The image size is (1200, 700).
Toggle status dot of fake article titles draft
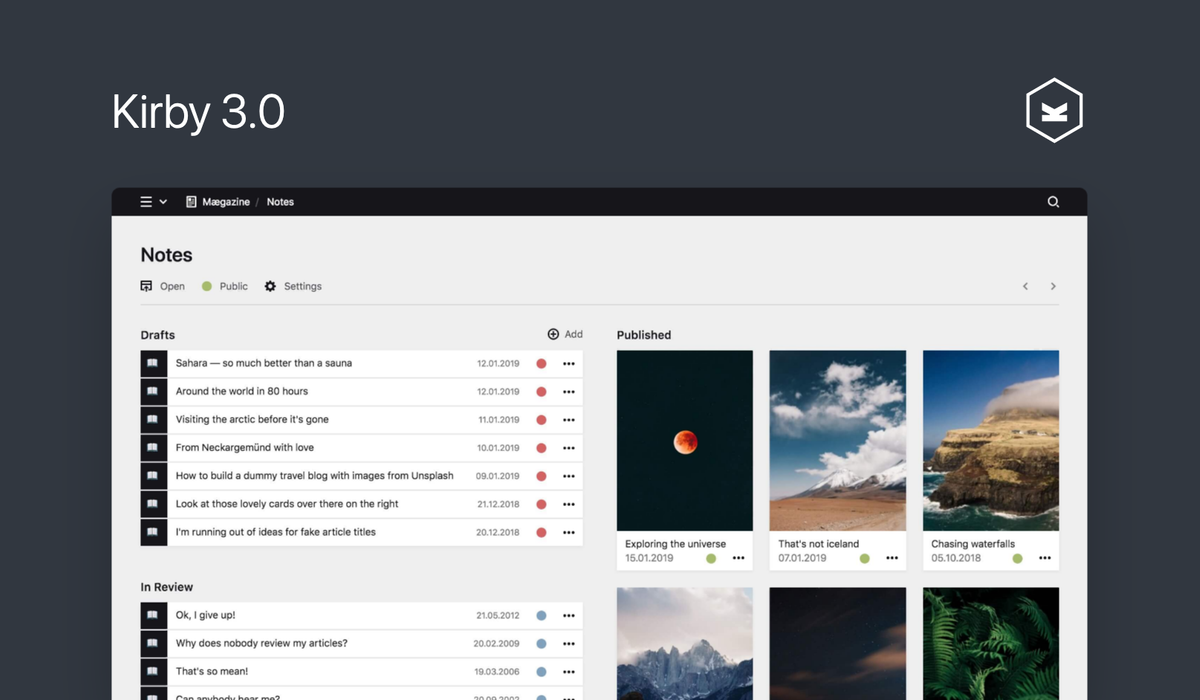(x=541, y=532)
